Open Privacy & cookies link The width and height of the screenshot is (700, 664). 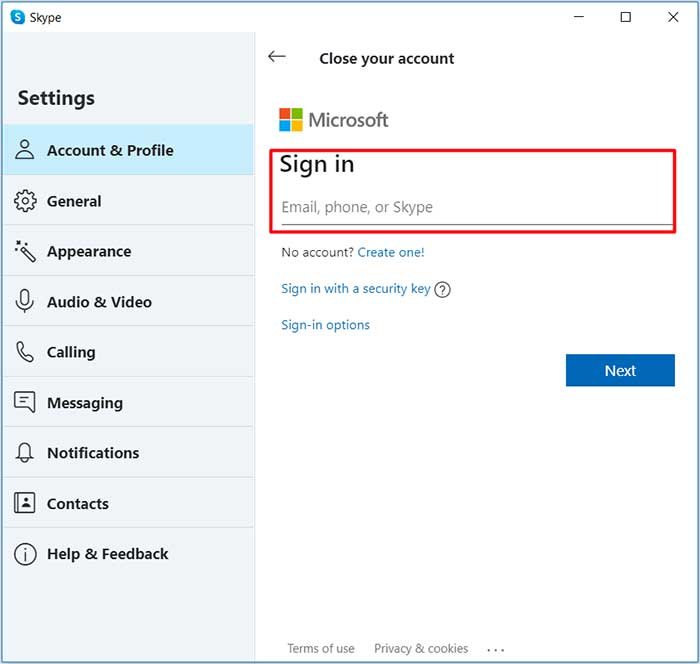click(421, 648)
